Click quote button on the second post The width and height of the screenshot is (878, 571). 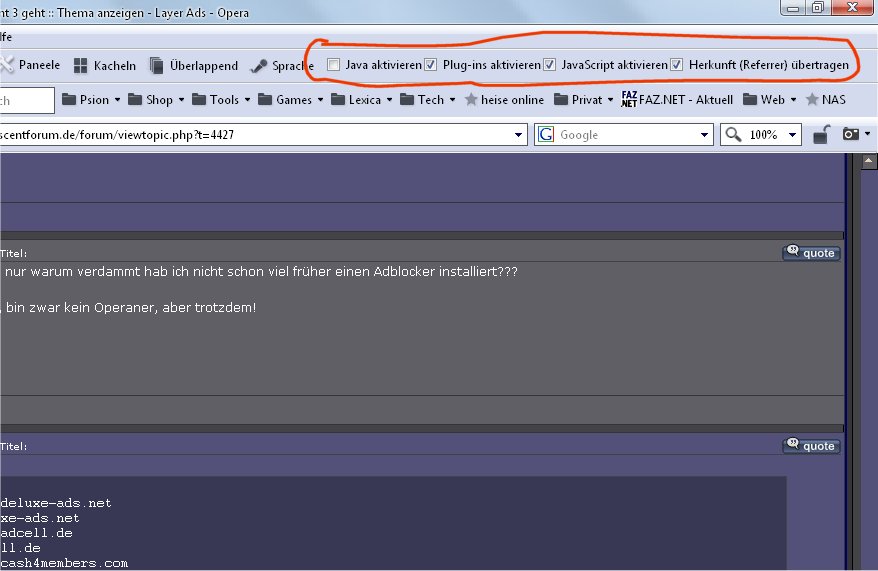(x=811, y=446)
